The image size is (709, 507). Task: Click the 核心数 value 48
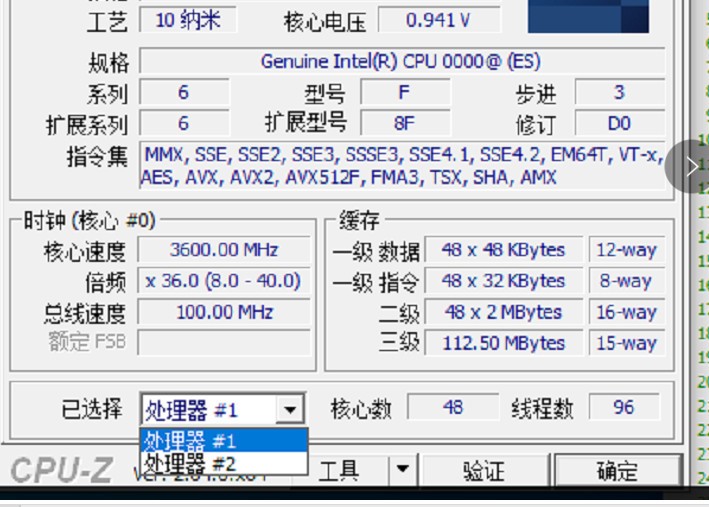pyautogui.click(x=453, y=407)
